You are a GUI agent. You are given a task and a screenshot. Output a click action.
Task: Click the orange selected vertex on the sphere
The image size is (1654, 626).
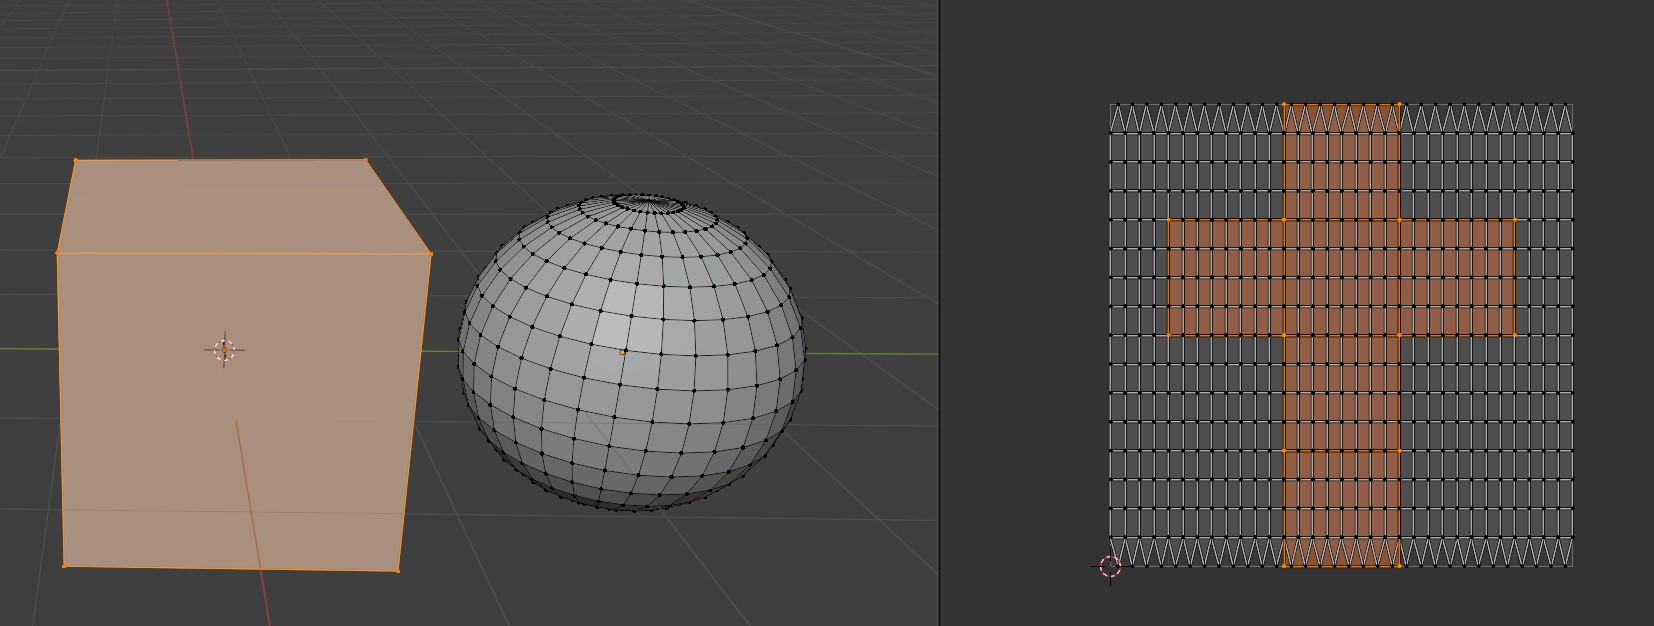click(x=622, y=352)
